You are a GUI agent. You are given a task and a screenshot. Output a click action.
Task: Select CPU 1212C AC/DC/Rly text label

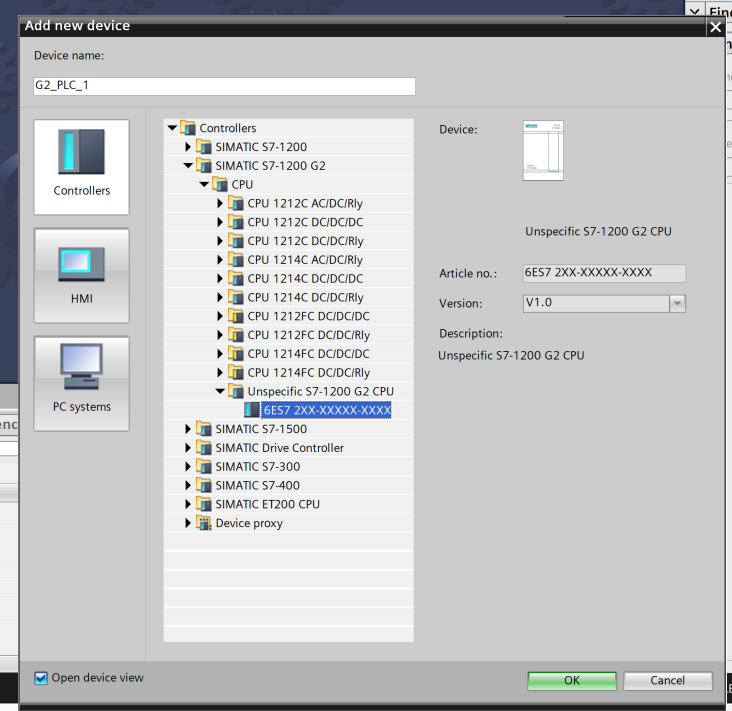click(305, 204)
